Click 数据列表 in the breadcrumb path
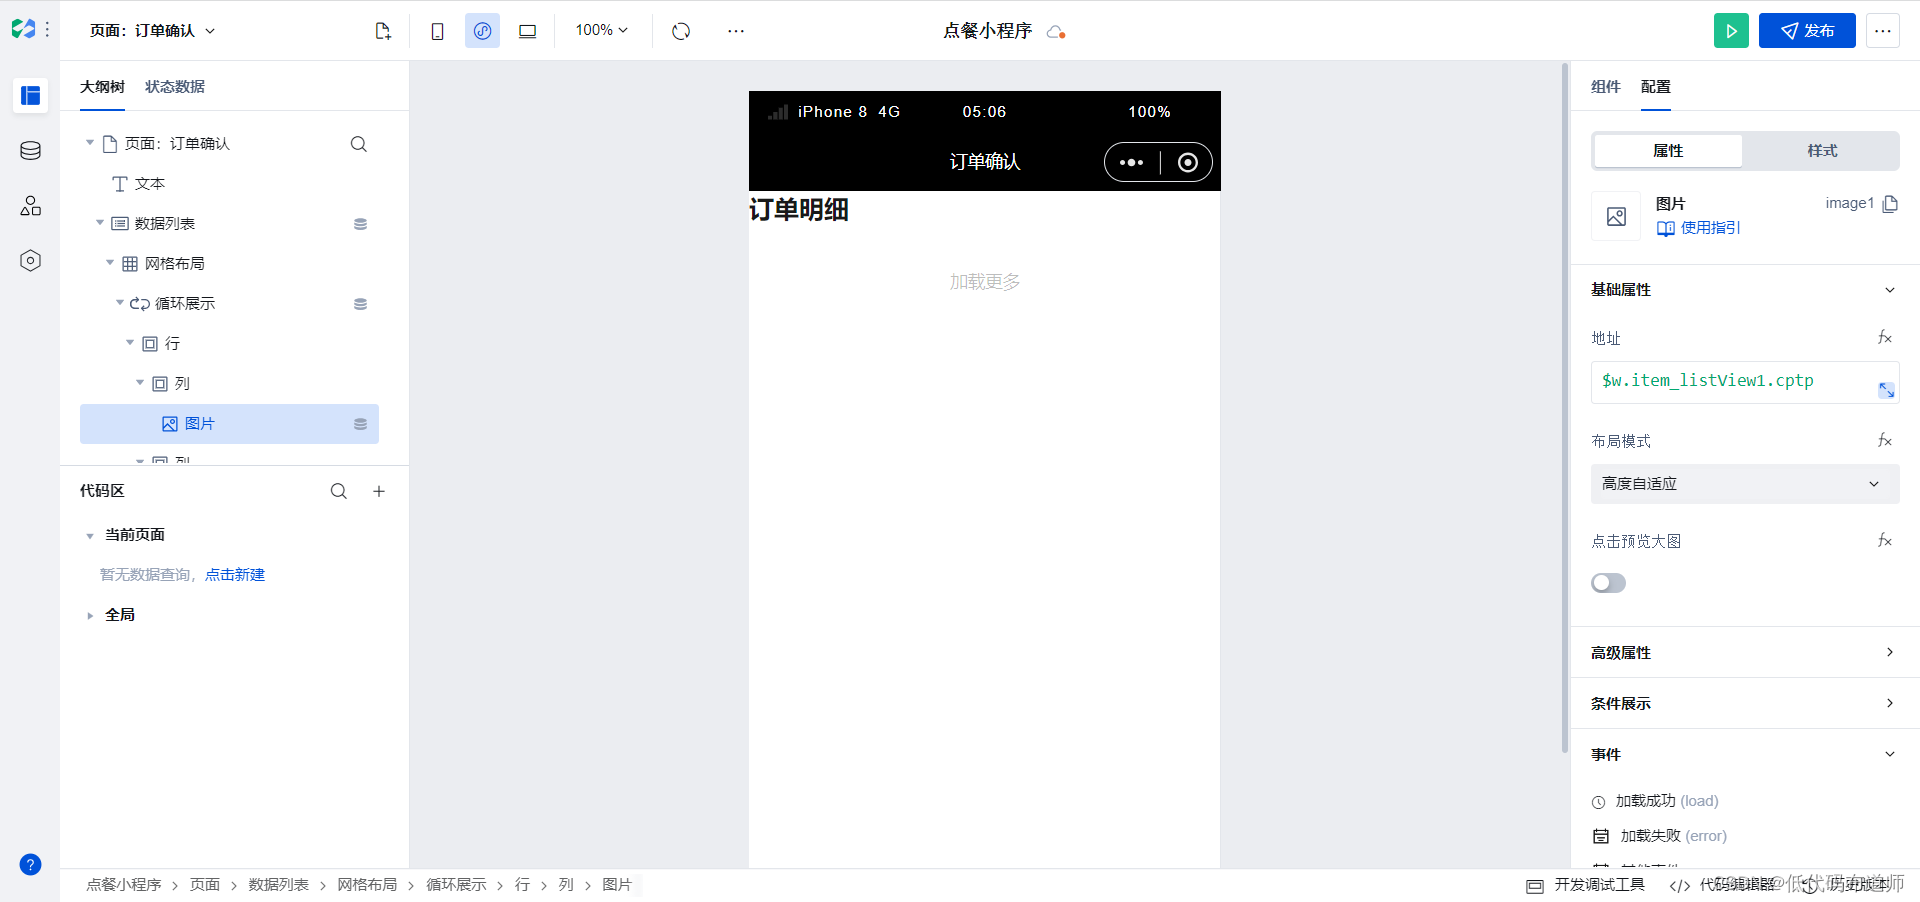Image resolution: width=1920 pixels, height=902 pixels. 279,885
